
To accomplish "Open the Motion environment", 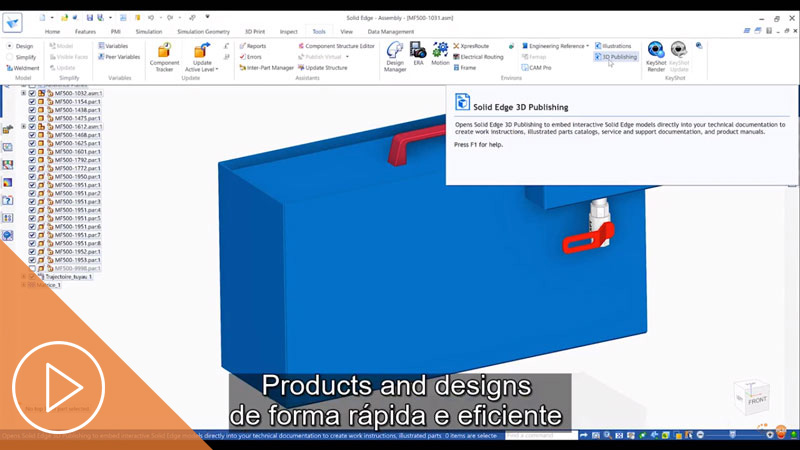I will click(440, 54).
